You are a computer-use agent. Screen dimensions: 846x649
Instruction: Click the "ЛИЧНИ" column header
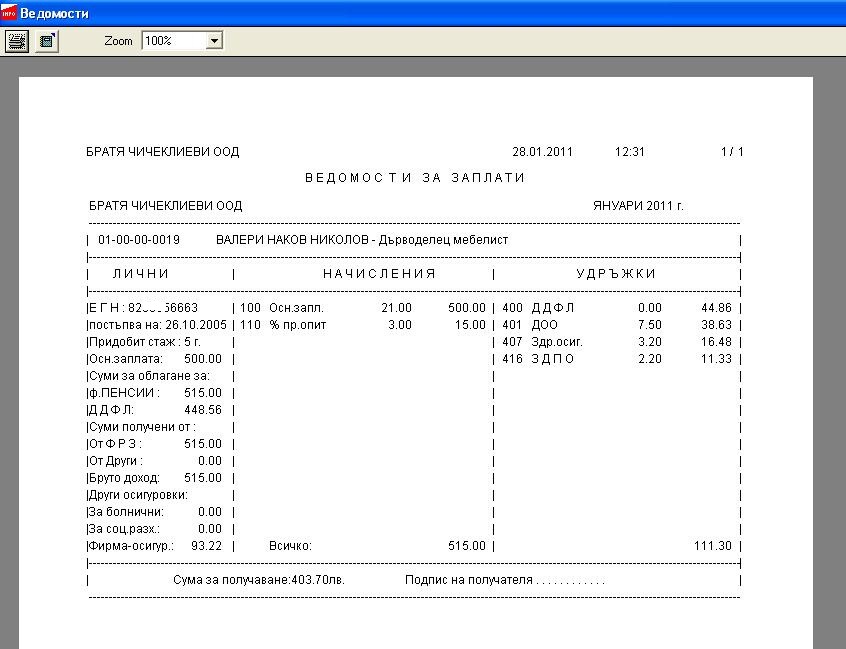click(141, 274)
